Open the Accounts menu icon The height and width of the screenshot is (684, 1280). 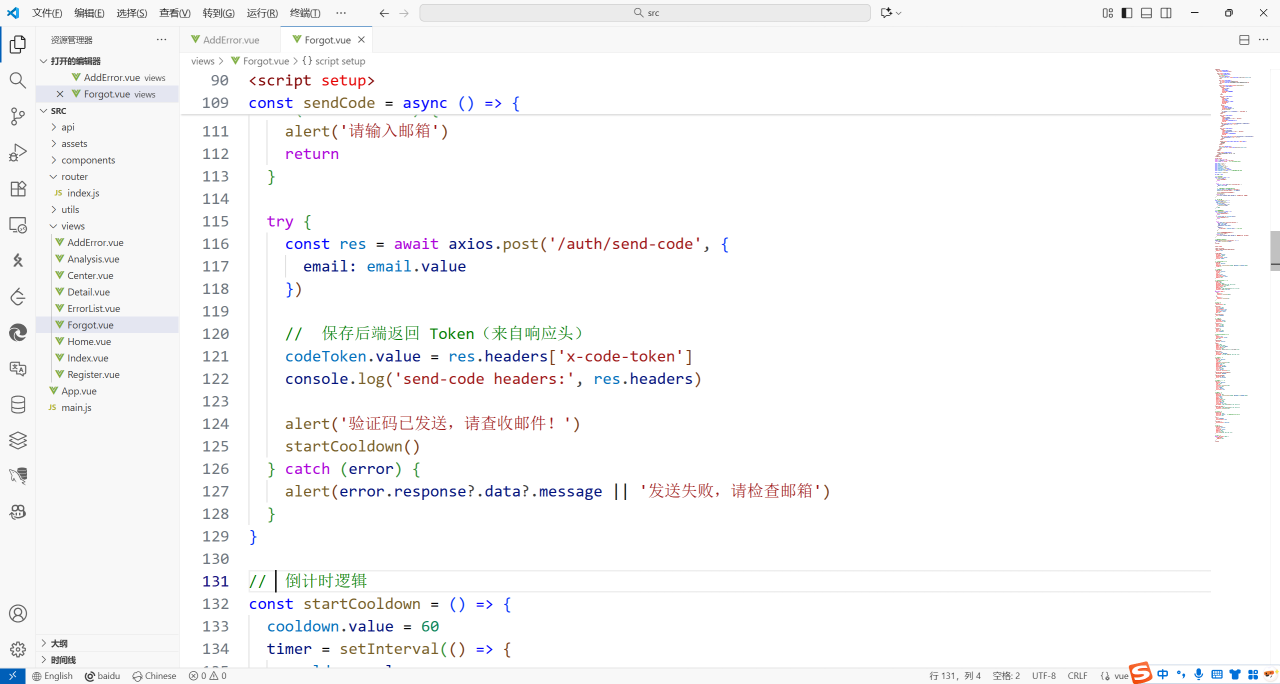tap(17, 613)
